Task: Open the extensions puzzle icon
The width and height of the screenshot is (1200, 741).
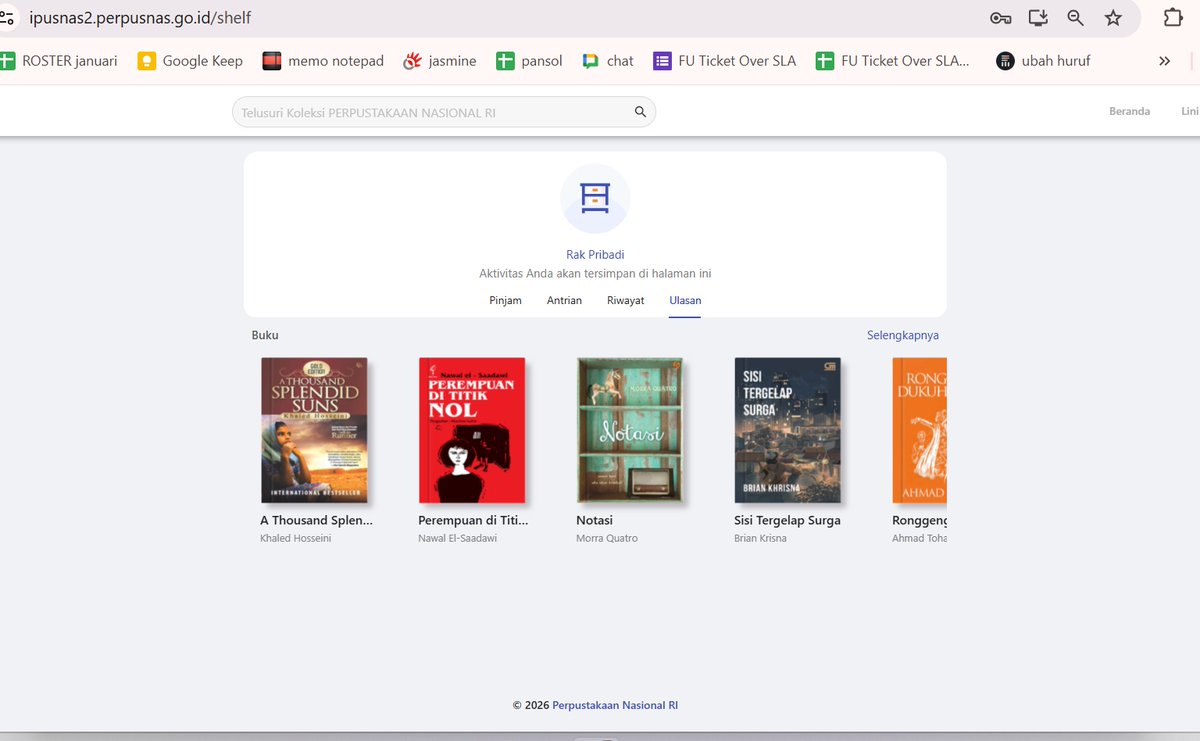Action: tap(1172, 18)
